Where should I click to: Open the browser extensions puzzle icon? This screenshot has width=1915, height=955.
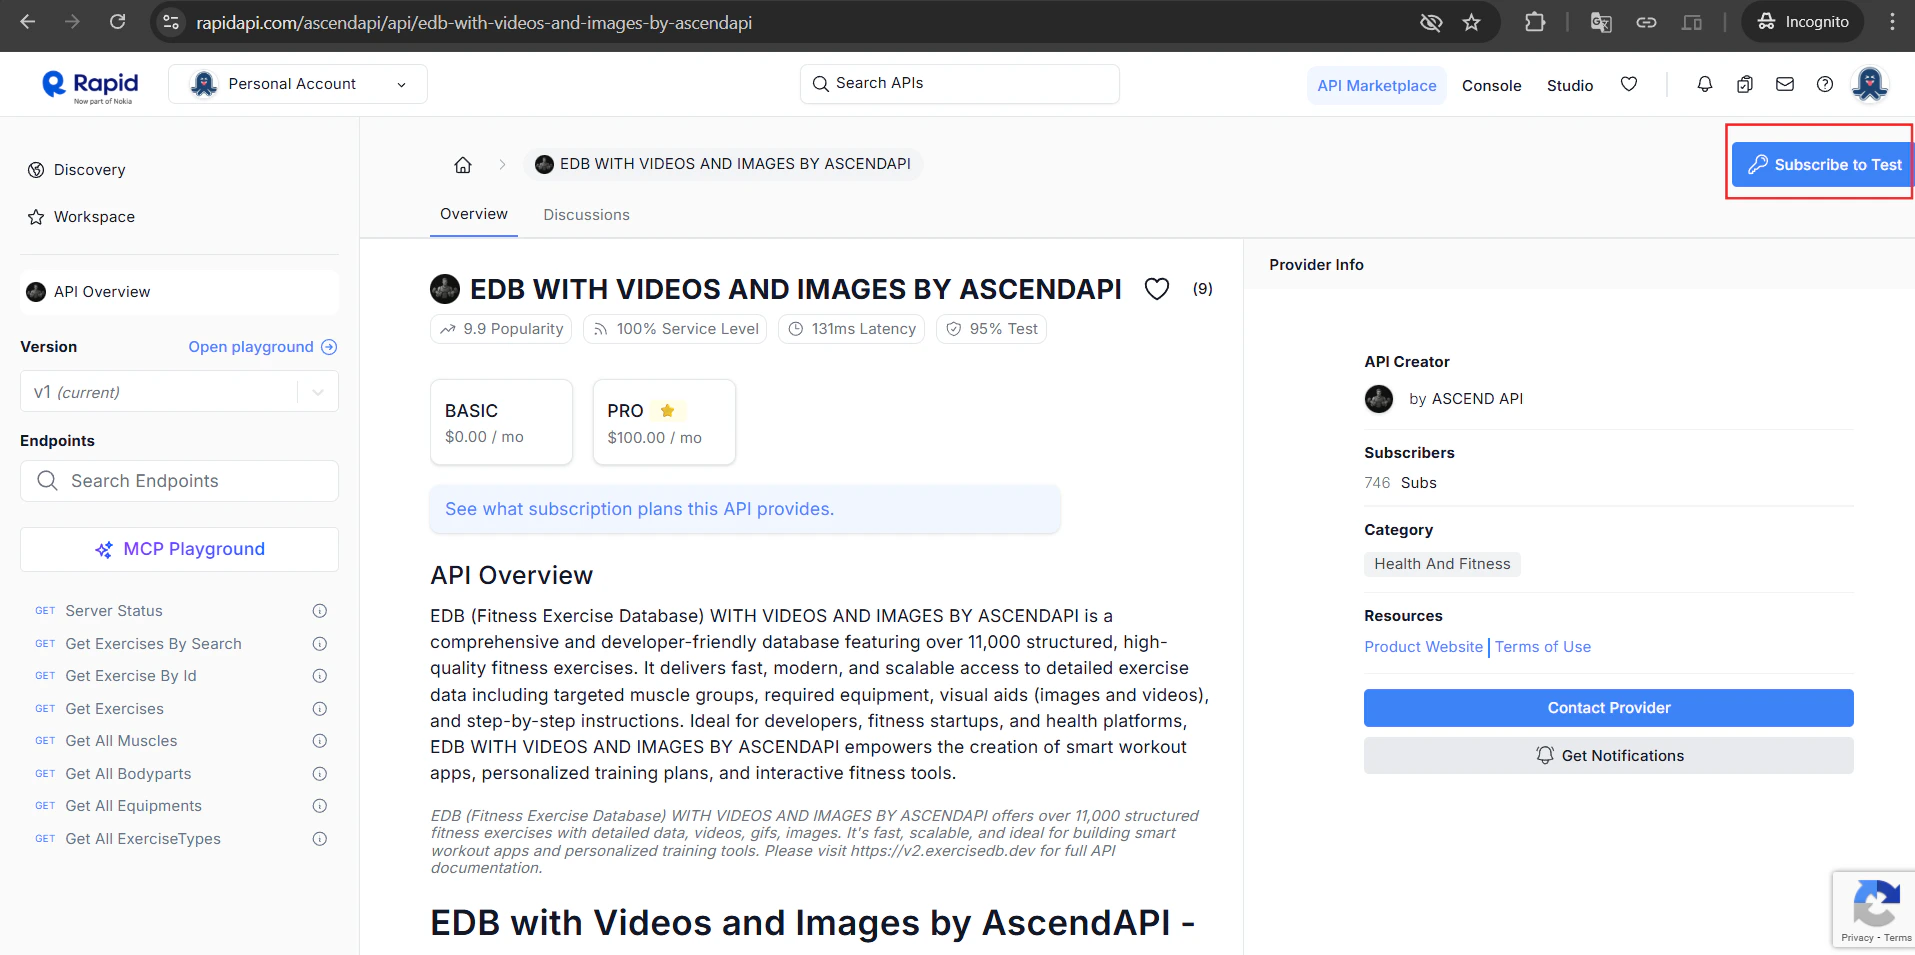1535,22
